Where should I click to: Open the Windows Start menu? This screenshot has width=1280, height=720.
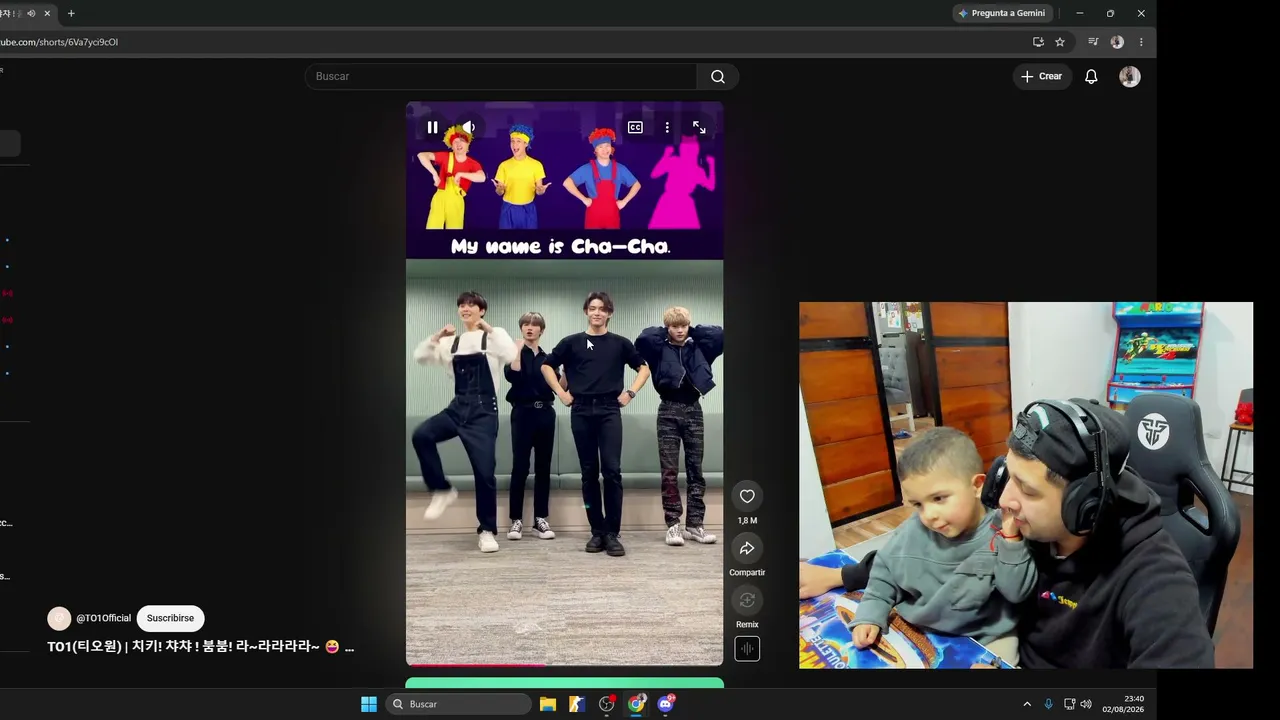tap(369, 704)
